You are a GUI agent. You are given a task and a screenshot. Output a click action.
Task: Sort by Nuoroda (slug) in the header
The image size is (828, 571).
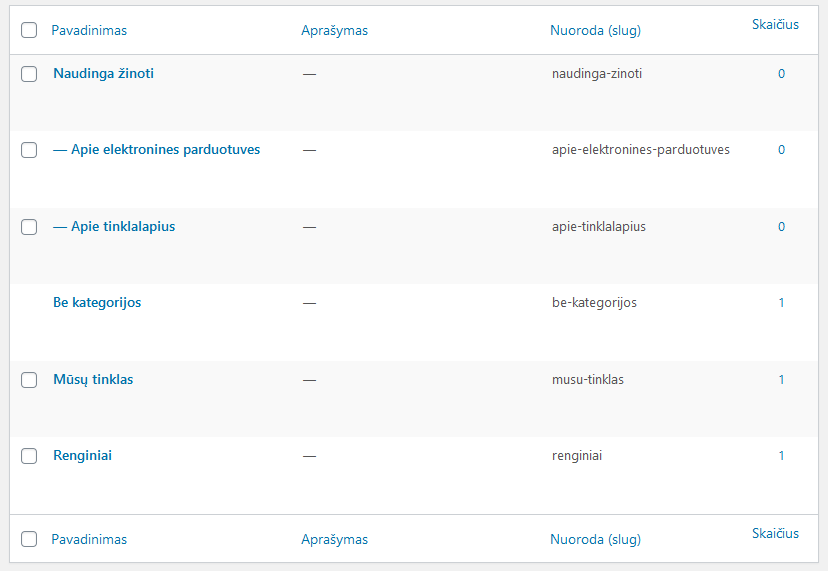point(595,31)
